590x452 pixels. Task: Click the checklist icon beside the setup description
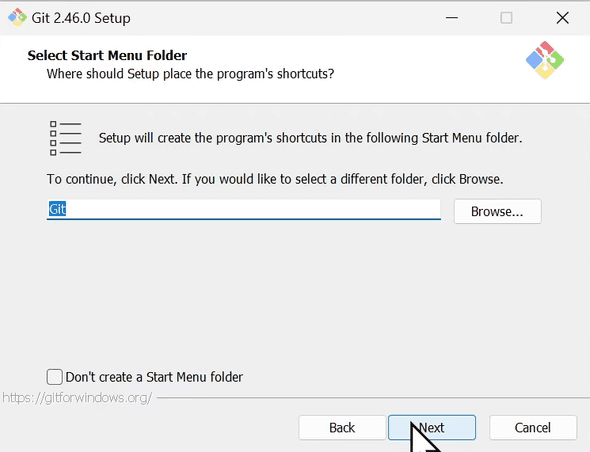coord(65,138)
